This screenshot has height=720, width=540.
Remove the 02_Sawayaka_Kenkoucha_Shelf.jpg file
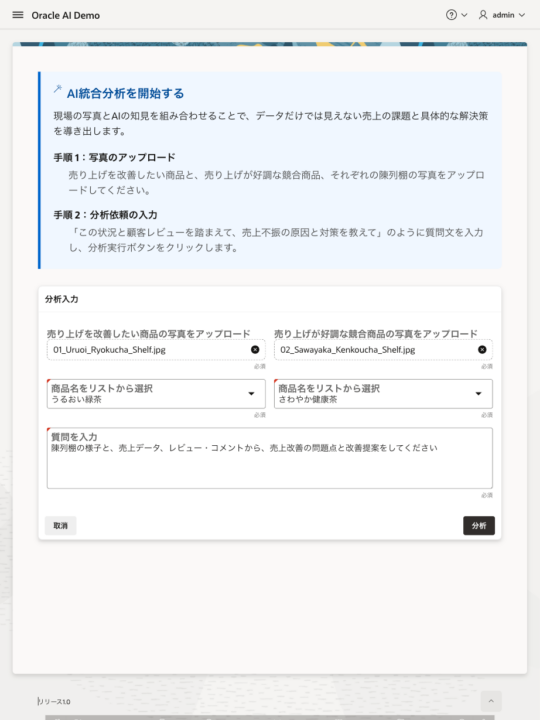point(482,349)
